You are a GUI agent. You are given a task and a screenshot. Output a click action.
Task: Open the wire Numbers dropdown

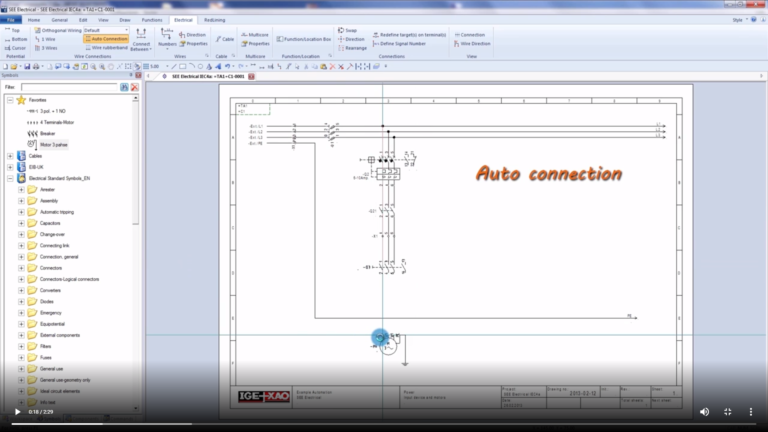(x=167, y=39)
